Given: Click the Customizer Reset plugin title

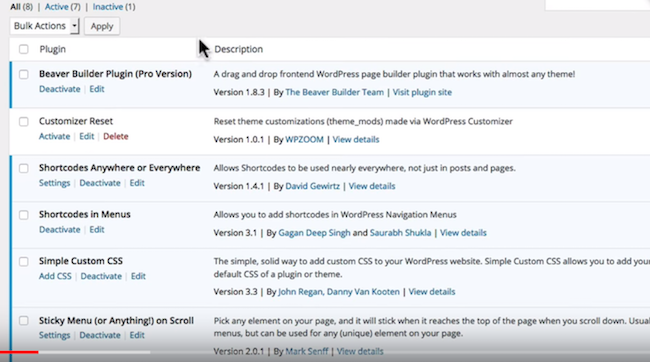Looking at the screenshot, I should tap(76, 121).
